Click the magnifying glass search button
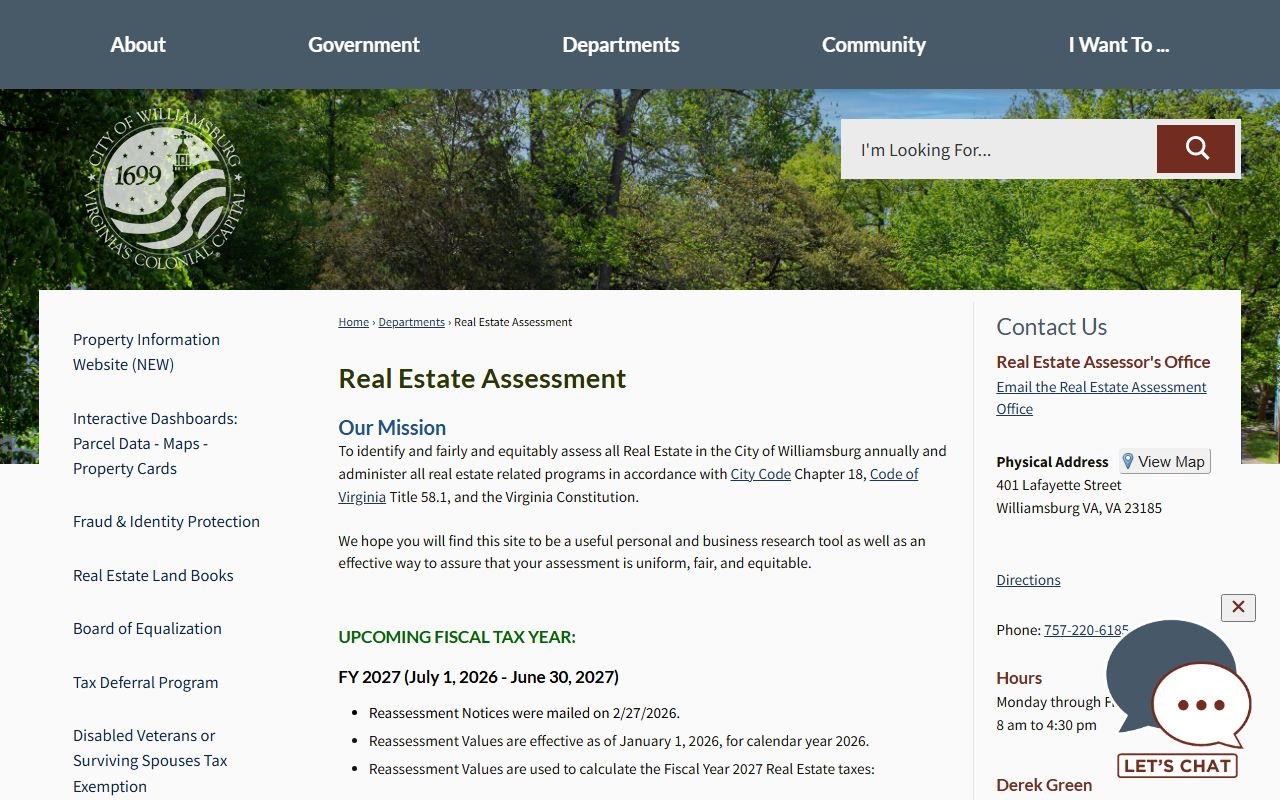This screenshot has width=1280, height=800. coord(1196,149)
